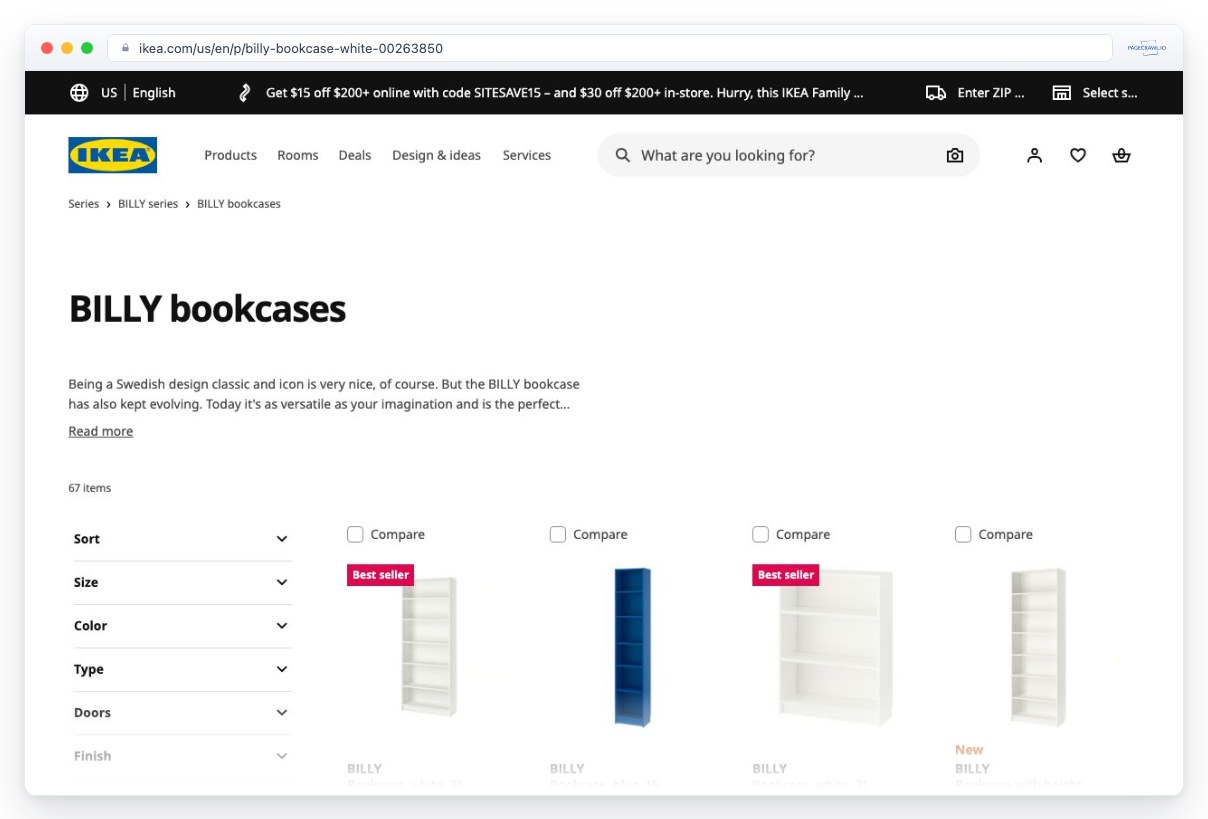Screen dimensions: 1208x819
Task: Check Compare for the blue bookcase
Action: 558,534
